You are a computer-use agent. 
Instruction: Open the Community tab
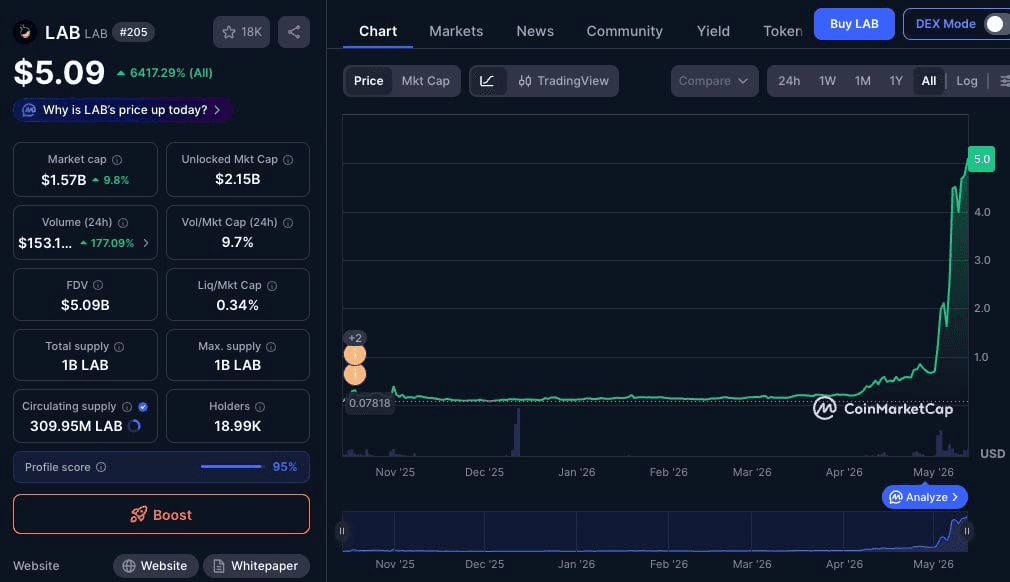pos(624,31)
